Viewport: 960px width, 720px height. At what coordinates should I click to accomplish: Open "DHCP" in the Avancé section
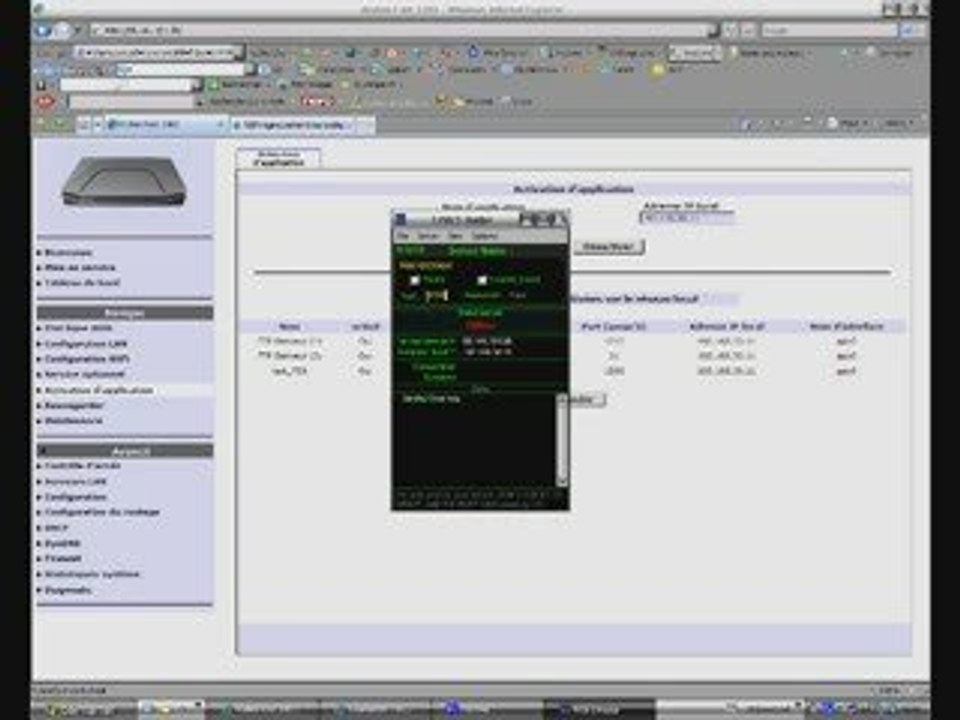tap(56, 528)
